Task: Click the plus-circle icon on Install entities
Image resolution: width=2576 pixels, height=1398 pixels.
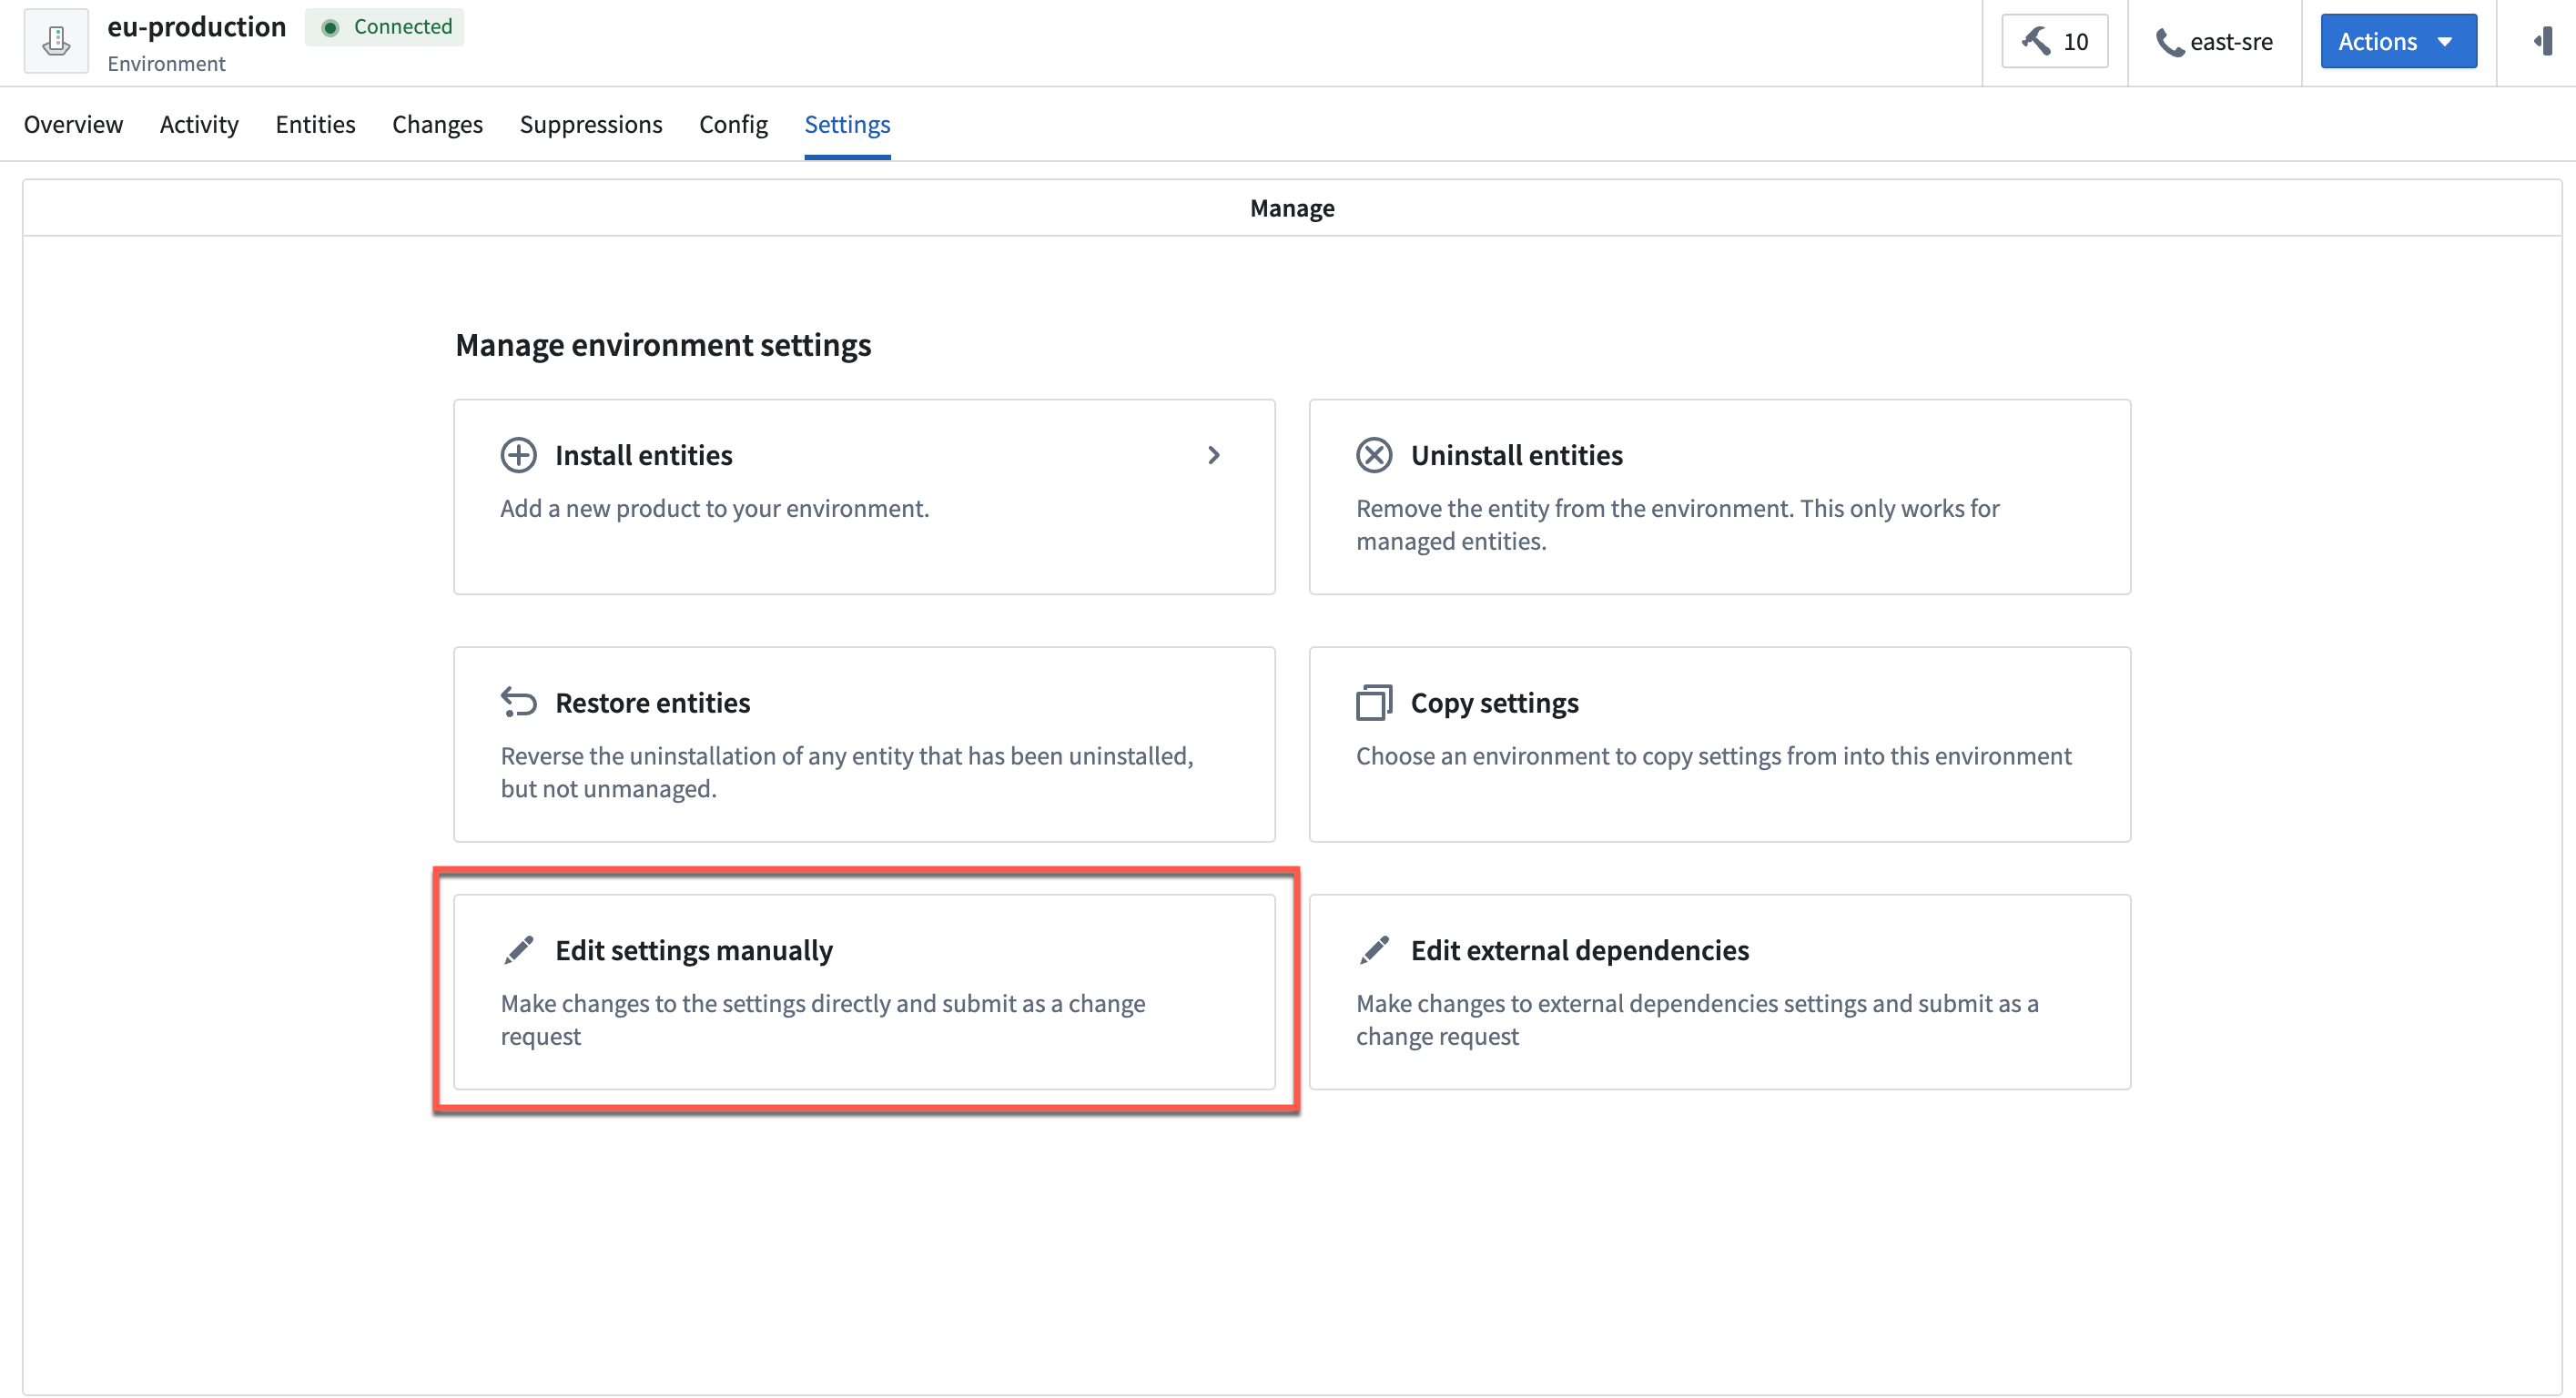Action: point(518,455)
